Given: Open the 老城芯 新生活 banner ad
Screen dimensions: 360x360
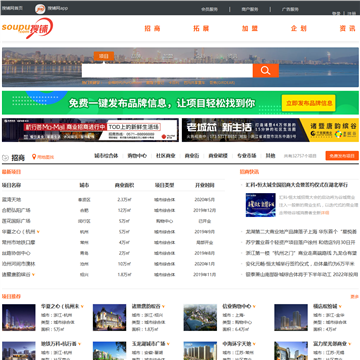Looking at the screenshot, I should coord(270,130).
